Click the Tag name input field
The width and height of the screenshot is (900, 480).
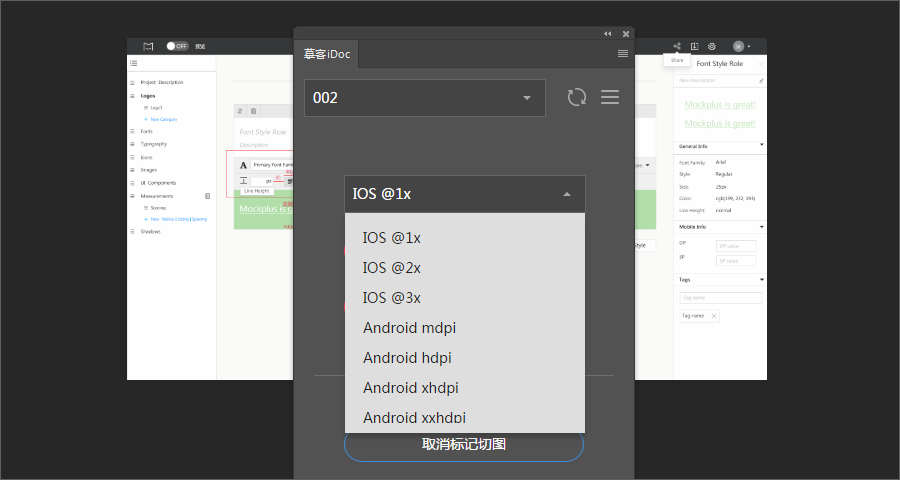coord(721,298)
